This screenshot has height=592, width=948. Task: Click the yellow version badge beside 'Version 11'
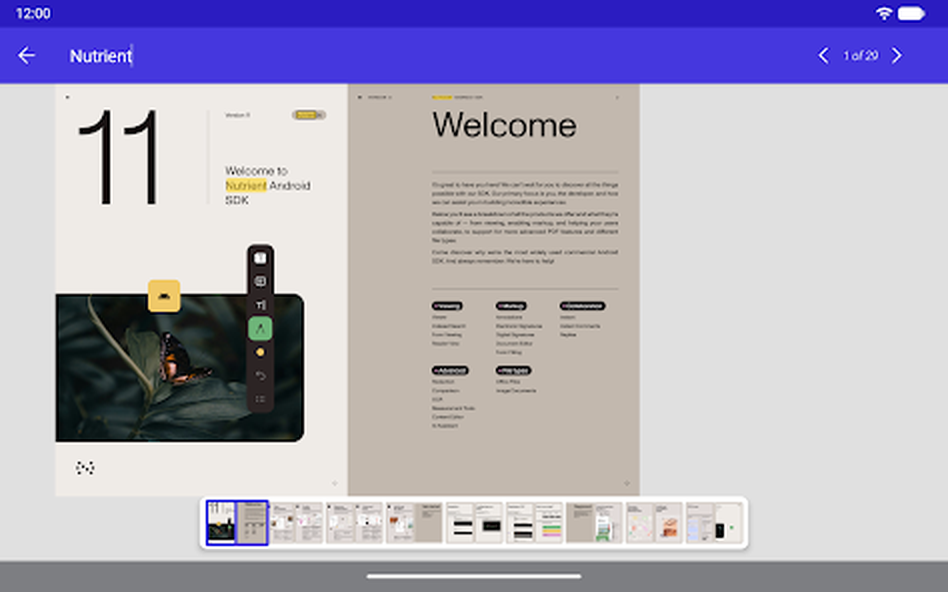point(309,115)
